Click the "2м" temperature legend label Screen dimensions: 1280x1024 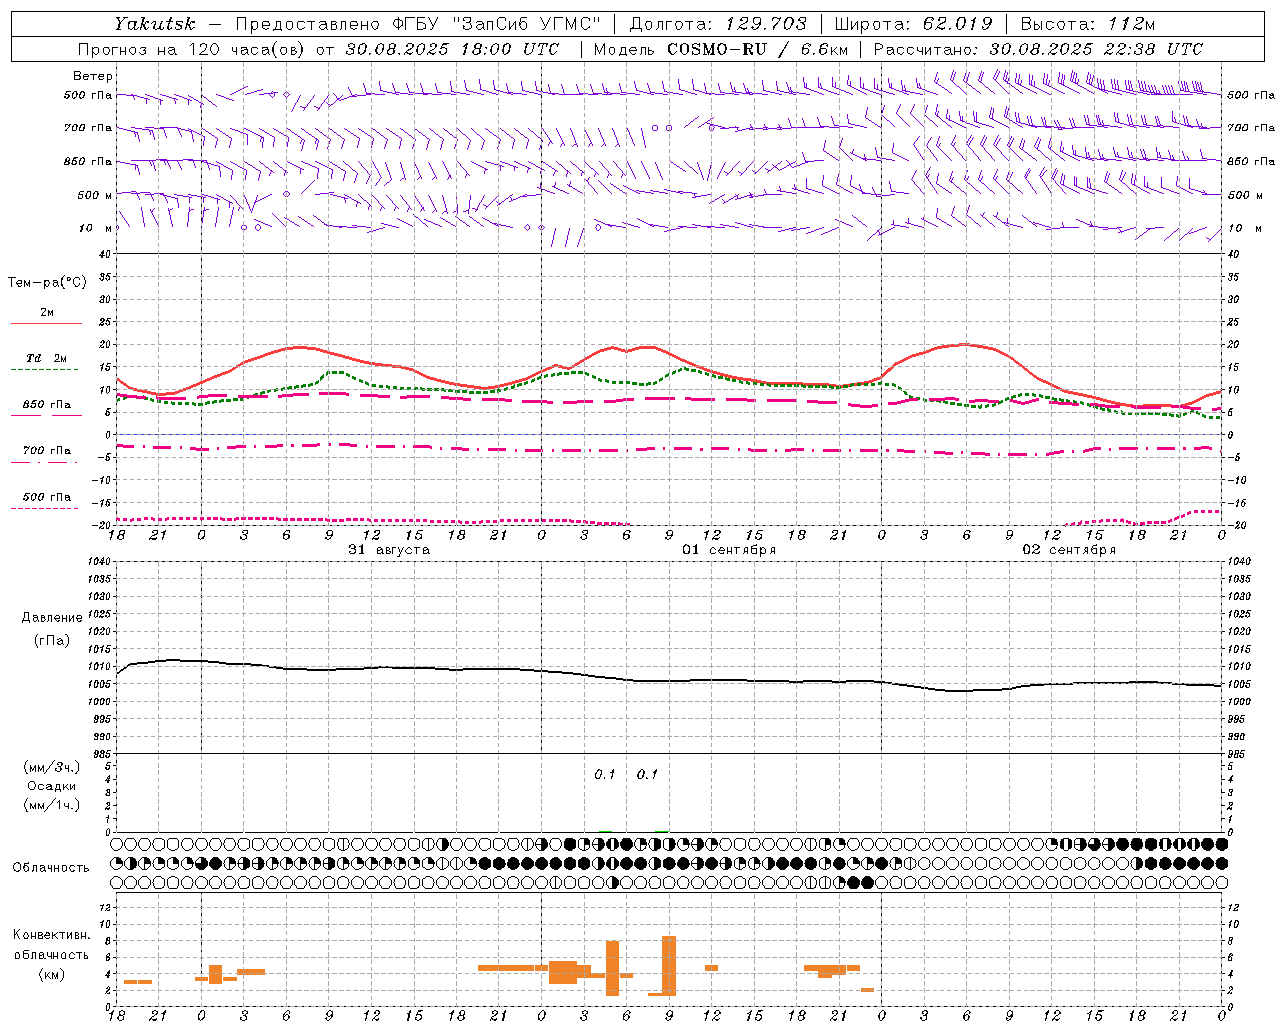click(47, 313)
